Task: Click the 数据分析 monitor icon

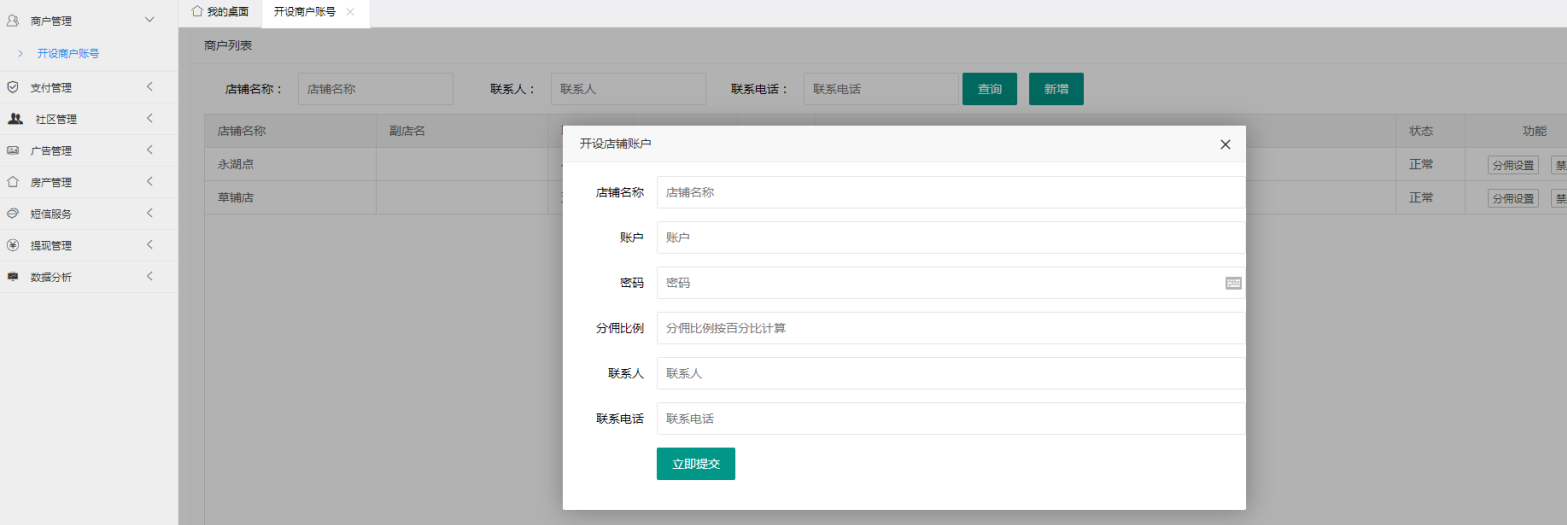Action: pos(13,277)
